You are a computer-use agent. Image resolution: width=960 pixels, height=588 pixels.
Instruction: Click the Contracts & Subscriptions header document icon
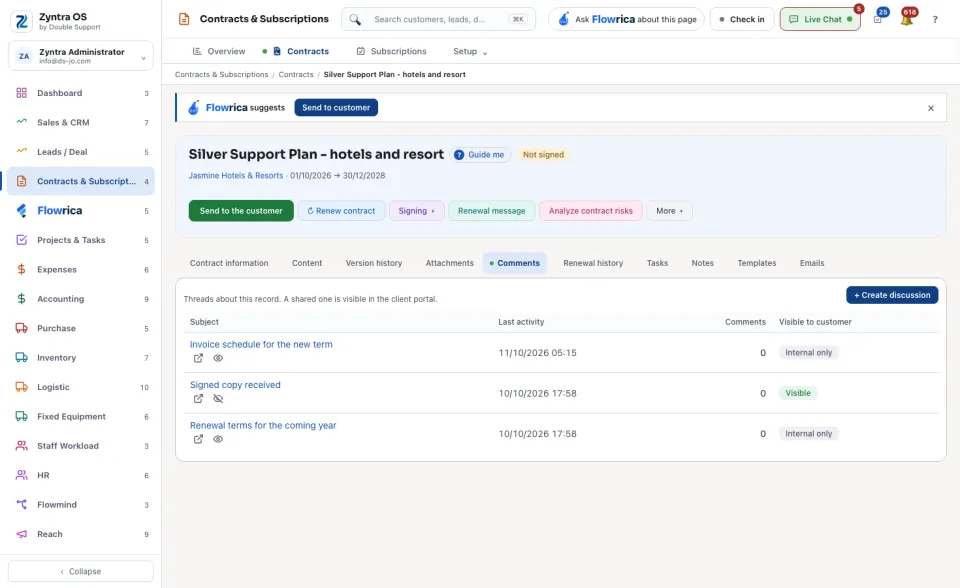coord(184,19)
